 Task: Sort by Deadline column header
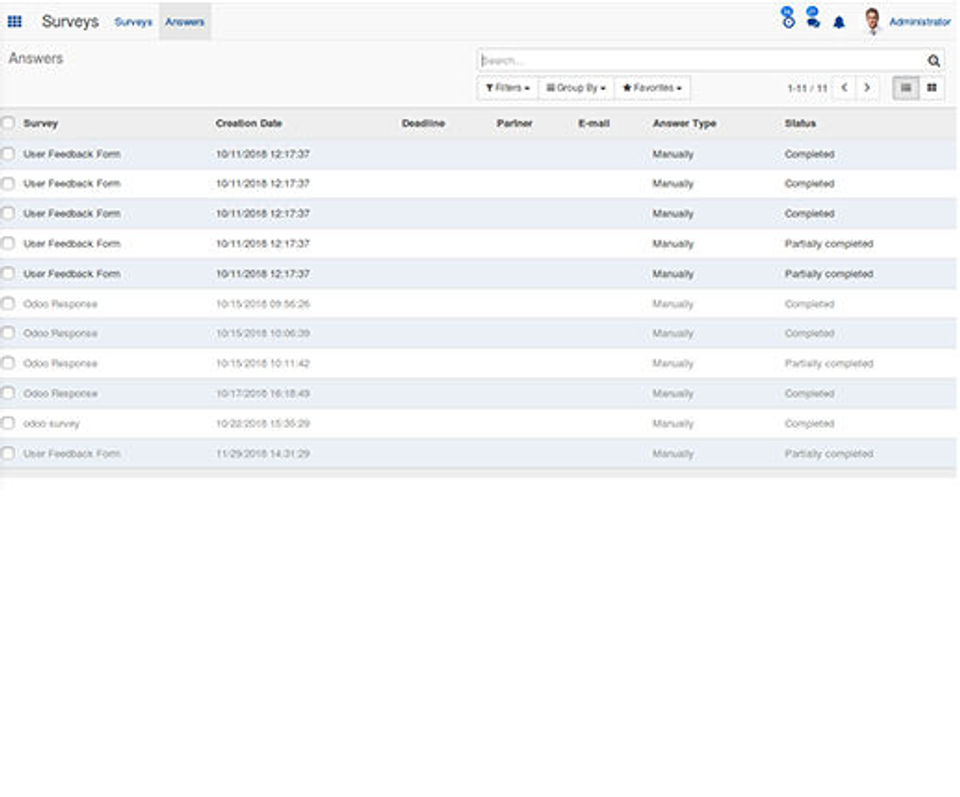423,123
